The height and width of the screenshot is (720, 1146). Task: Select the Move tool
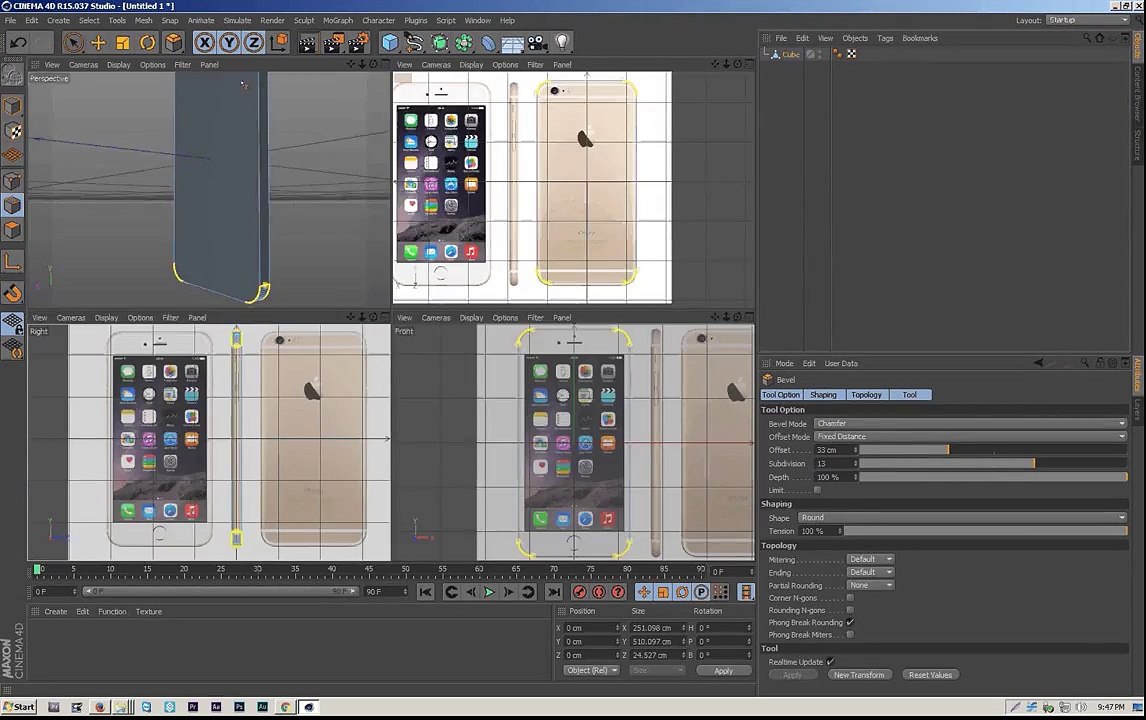point(98,42)
